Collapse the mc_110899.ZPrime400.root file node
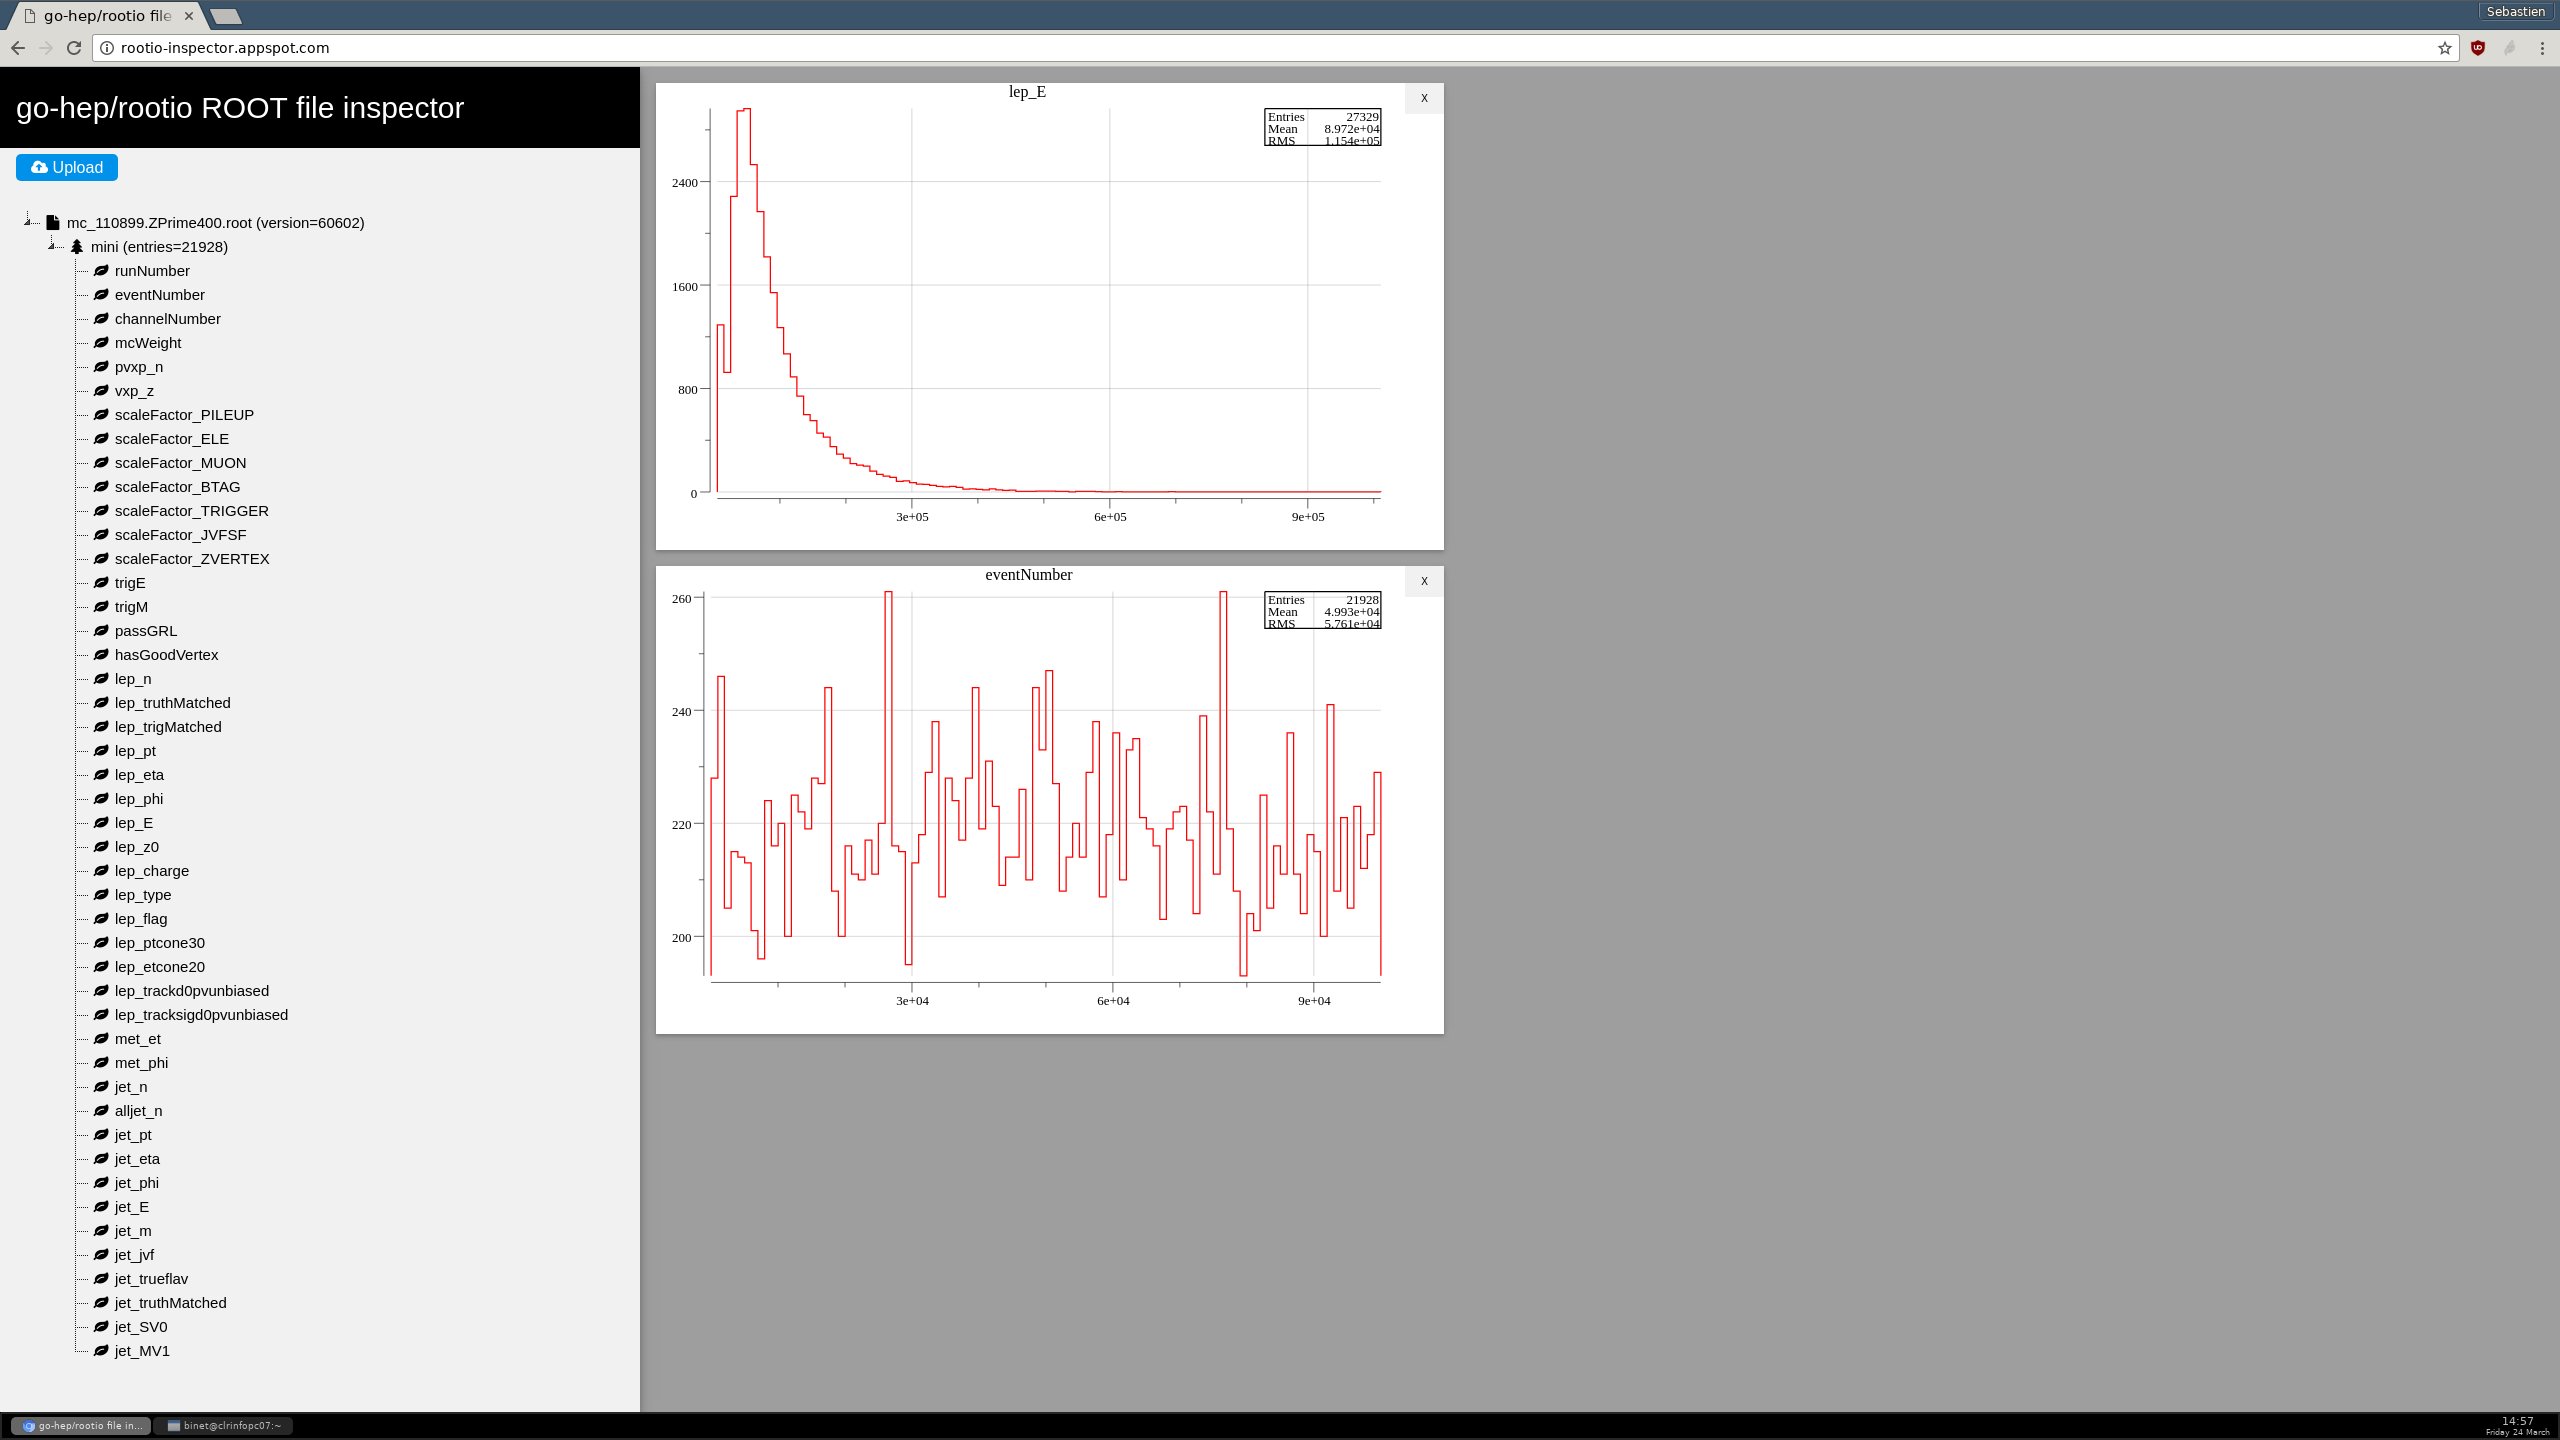The width and height of the screenshot is (2560, 1440). [x=29, y=222]
